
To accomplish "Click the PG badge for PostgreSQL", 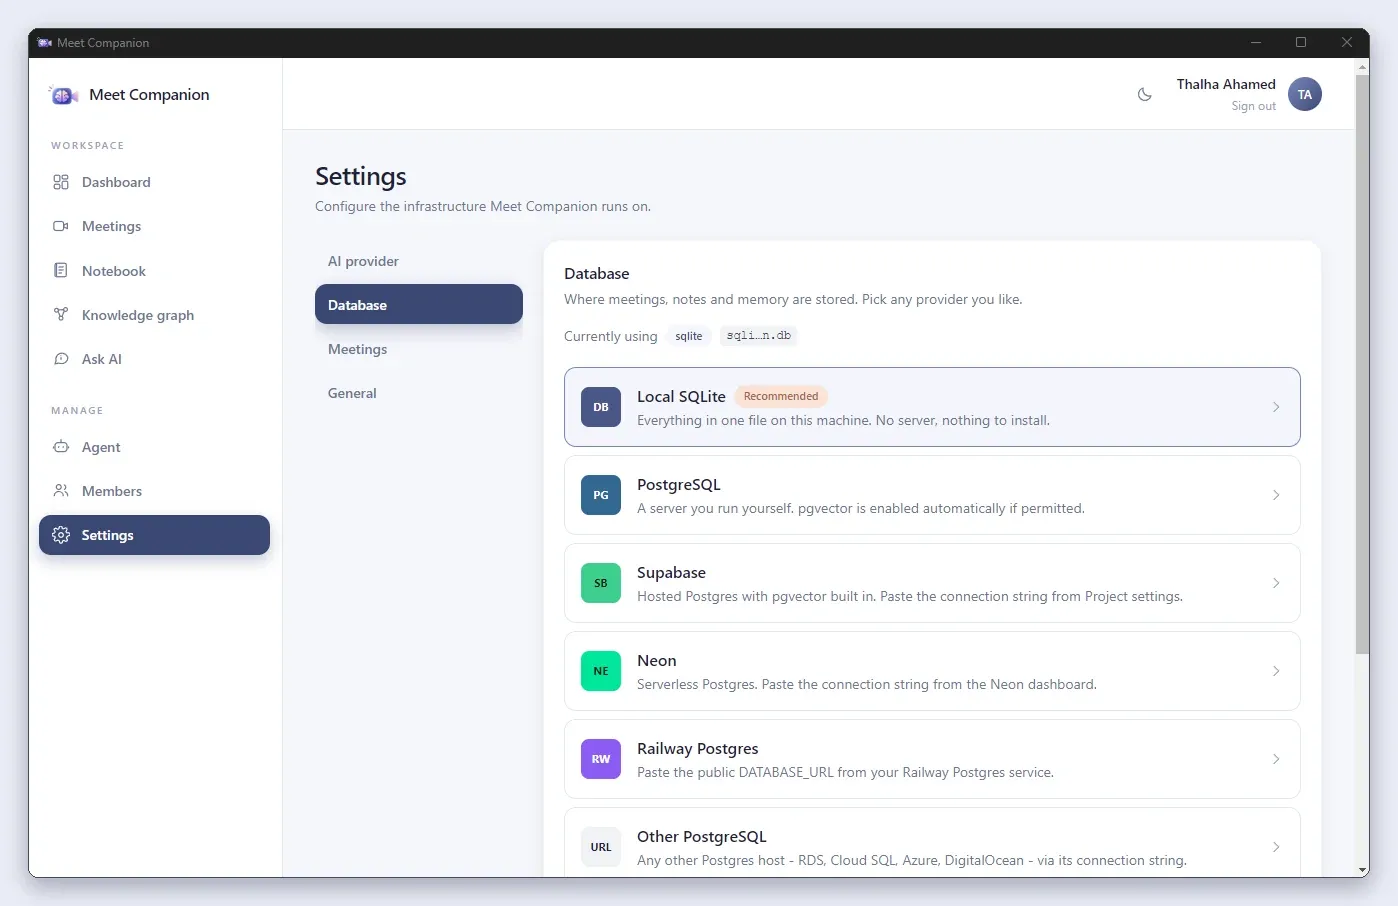I will click(601, 495).
